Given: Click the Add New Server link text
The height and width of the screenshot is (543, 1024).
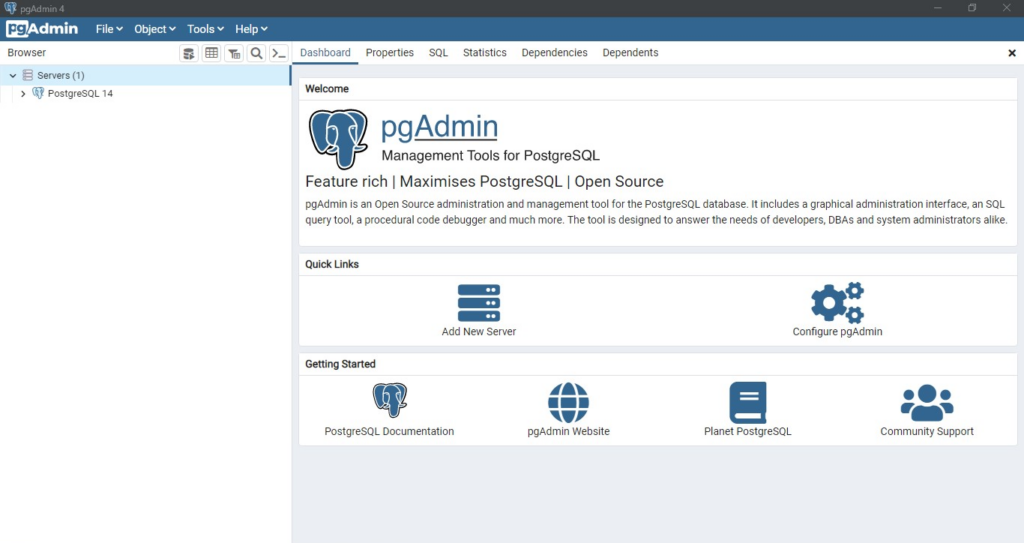Looking at the screenshot, I should pyautogui.click(x=479, y=331).
